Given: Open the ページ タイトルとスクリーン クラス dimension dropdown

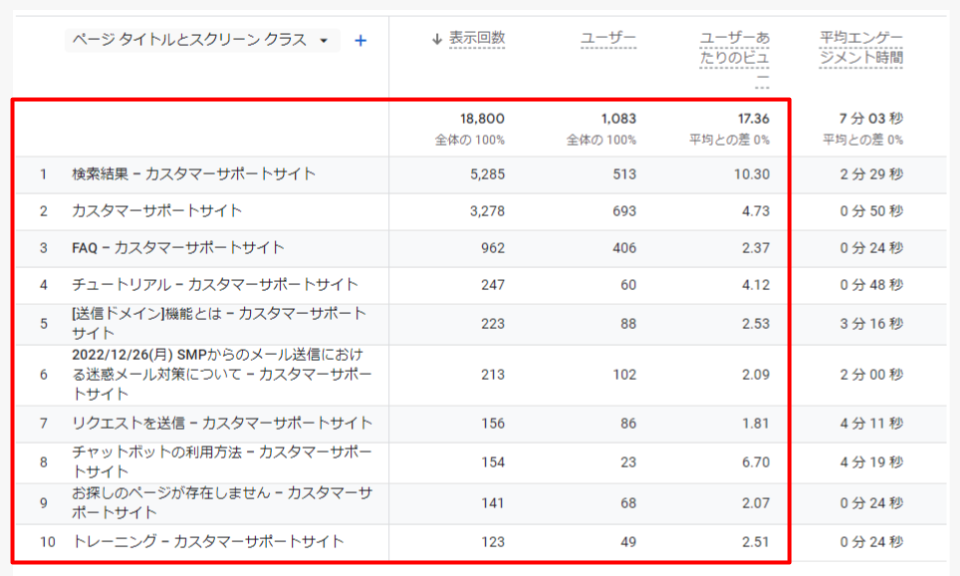Looking at the screenshot, I should [x=202, y=40].
